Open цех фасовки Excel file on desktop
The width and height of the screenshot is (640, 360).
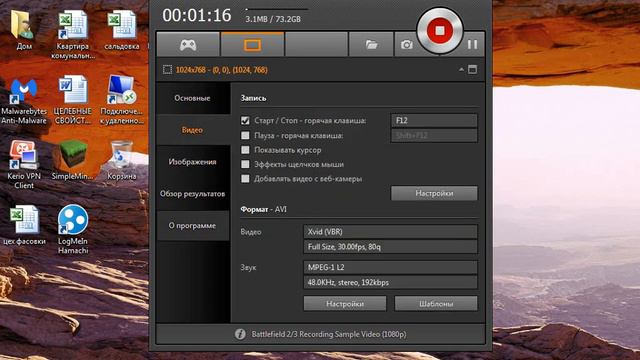pos(24,225)
